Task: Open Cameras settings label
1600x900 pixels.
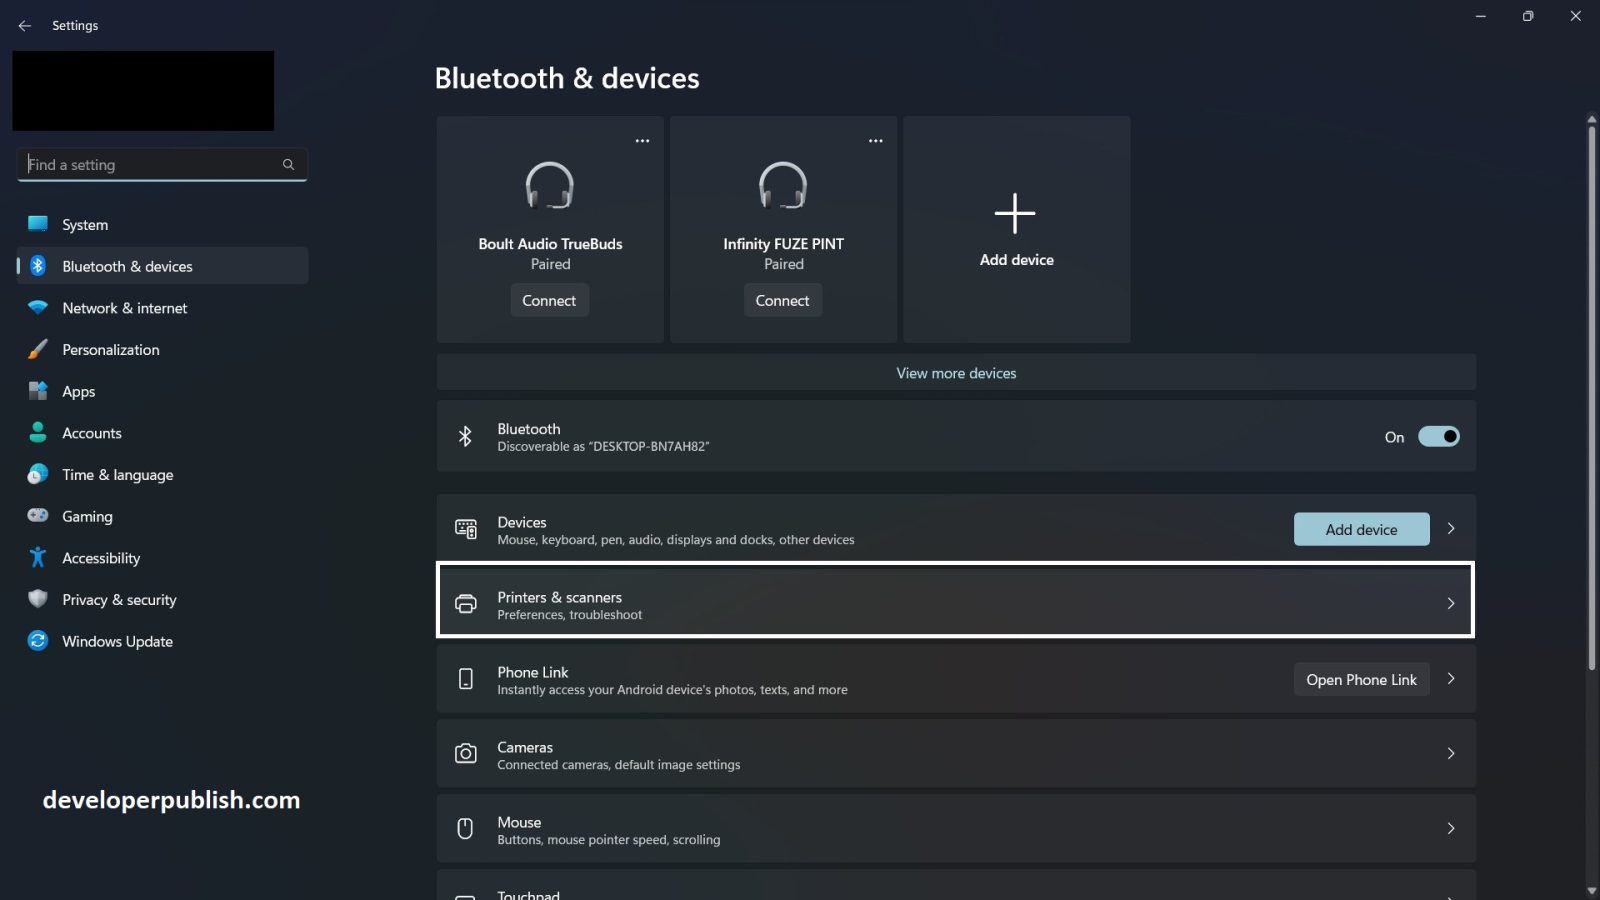Action: (524, 747)
